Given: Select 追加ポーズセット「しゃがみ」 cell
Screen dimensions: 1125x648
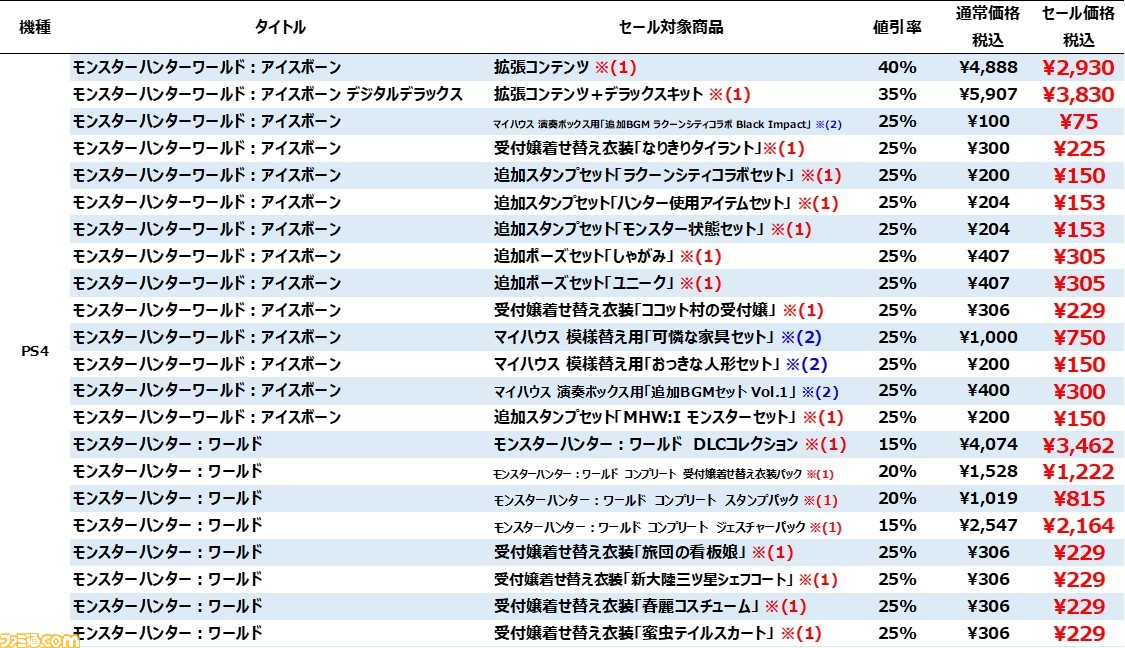Looking at the screenshot, I should pos(608,256).
